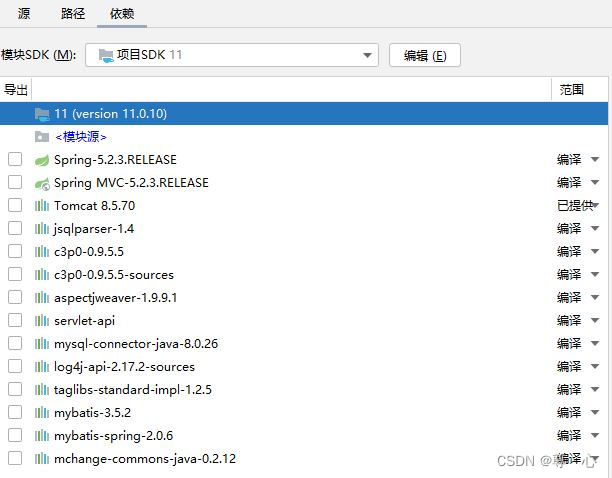Expand scope dropdown for mysql-connector-java-8.0.26
The height and width of the screenshot is (478, 612).
(595, 344)
